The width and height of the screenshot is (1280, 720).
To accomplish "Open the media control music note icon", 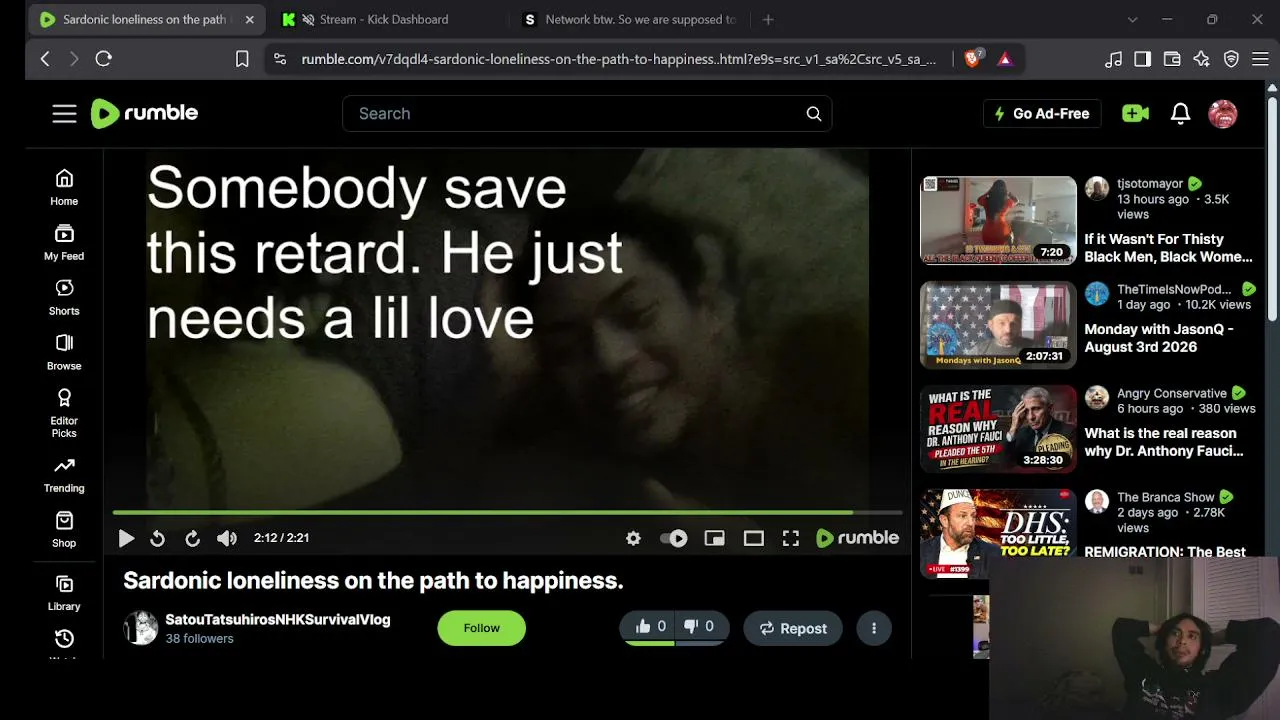I will (x=1113, y=59).
